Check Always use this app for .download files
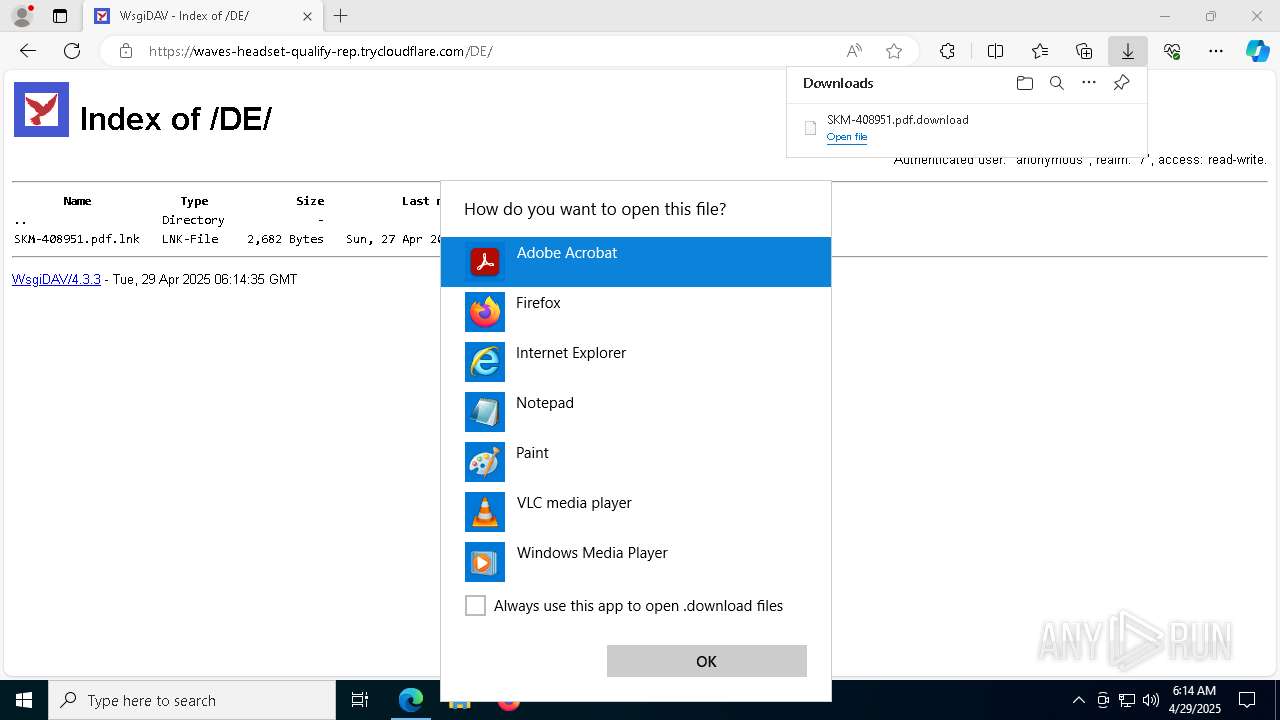 point(476,606)
